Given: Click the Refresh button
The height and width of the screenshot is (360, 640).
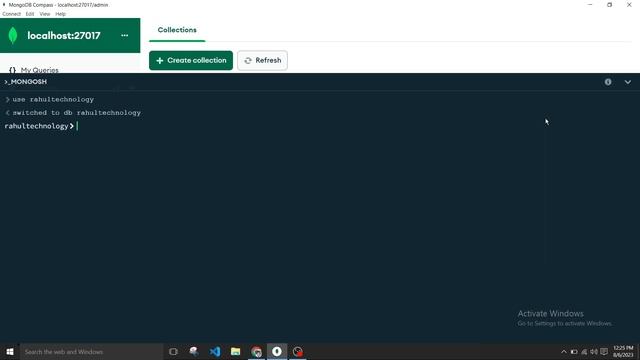Looking at the screenshot, I should (262, 60).
